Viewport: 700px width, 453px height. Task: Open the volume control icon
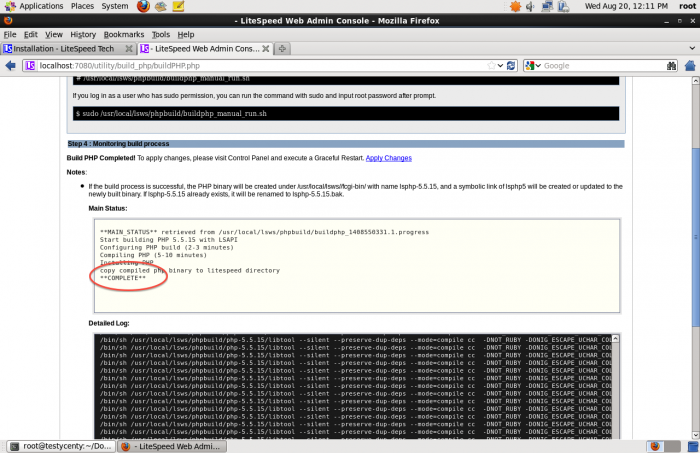[x=530, y=6]
